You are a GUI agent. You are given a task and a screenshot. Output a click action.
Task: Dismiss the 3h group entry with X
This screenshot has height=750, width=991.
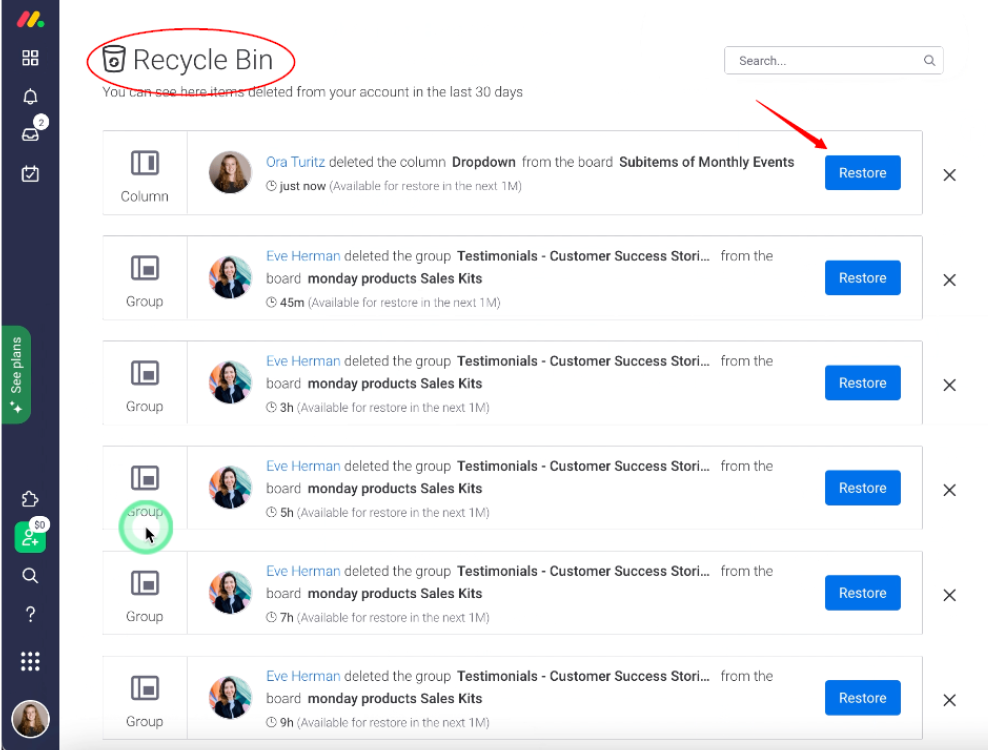pos(949,385)
